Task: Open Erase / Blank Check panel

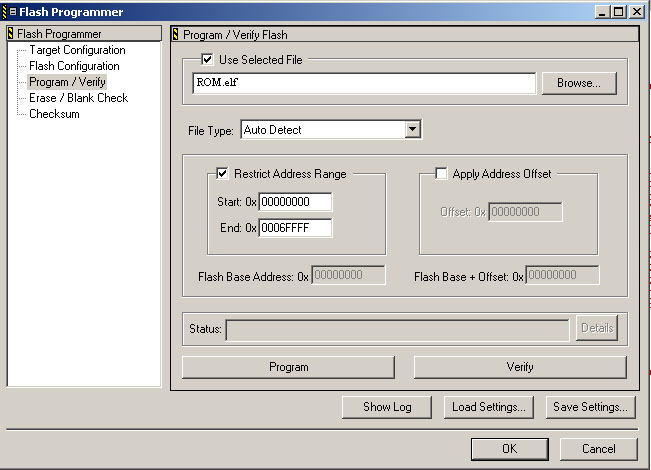Action: pyautogui.click(x=78, y=98)
